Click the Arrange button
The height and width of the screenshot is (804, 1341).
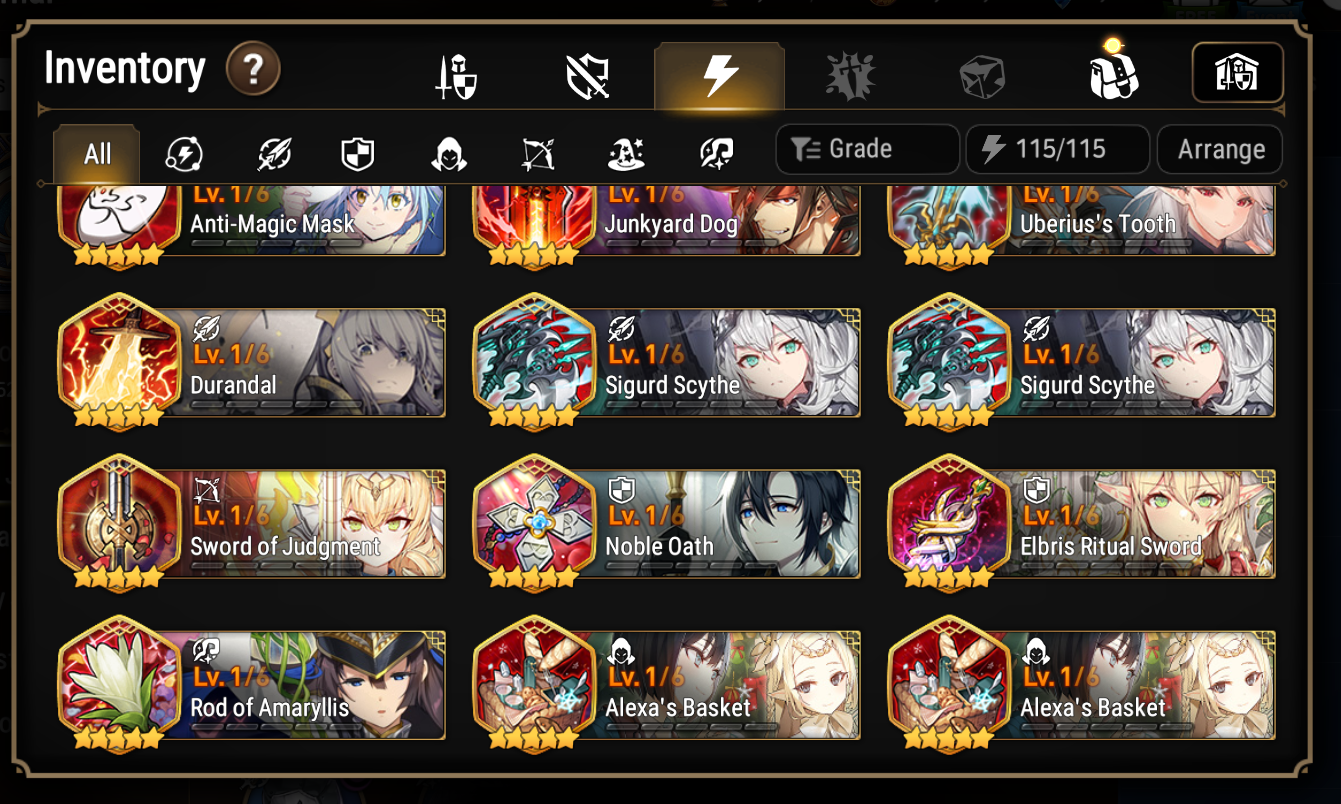(1220, 150)
